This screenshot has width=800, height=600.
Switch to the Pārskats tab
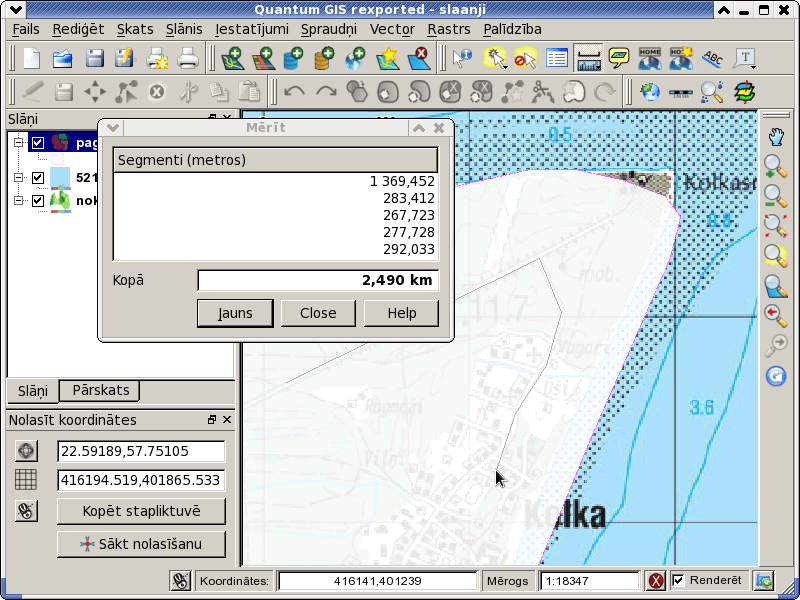click(x=101, y=390)
